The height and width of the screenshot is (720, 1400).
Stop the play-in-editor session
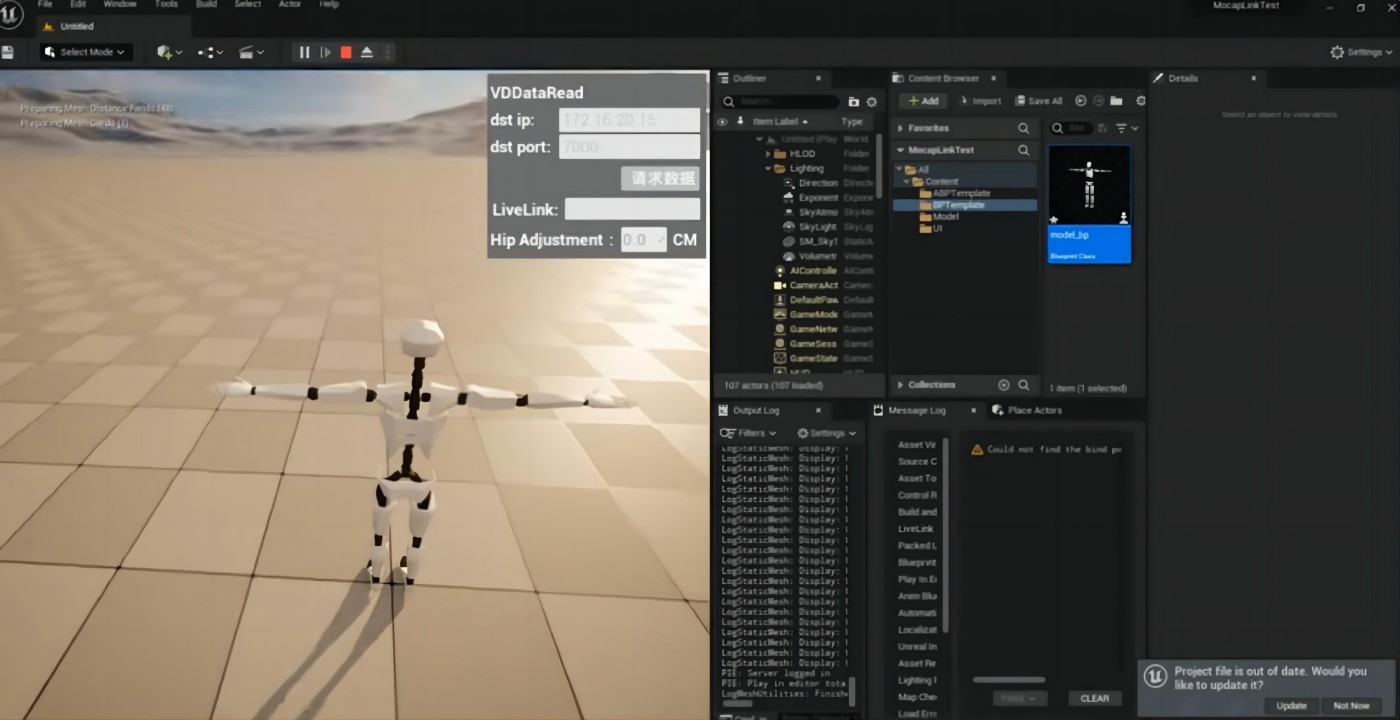346,52
